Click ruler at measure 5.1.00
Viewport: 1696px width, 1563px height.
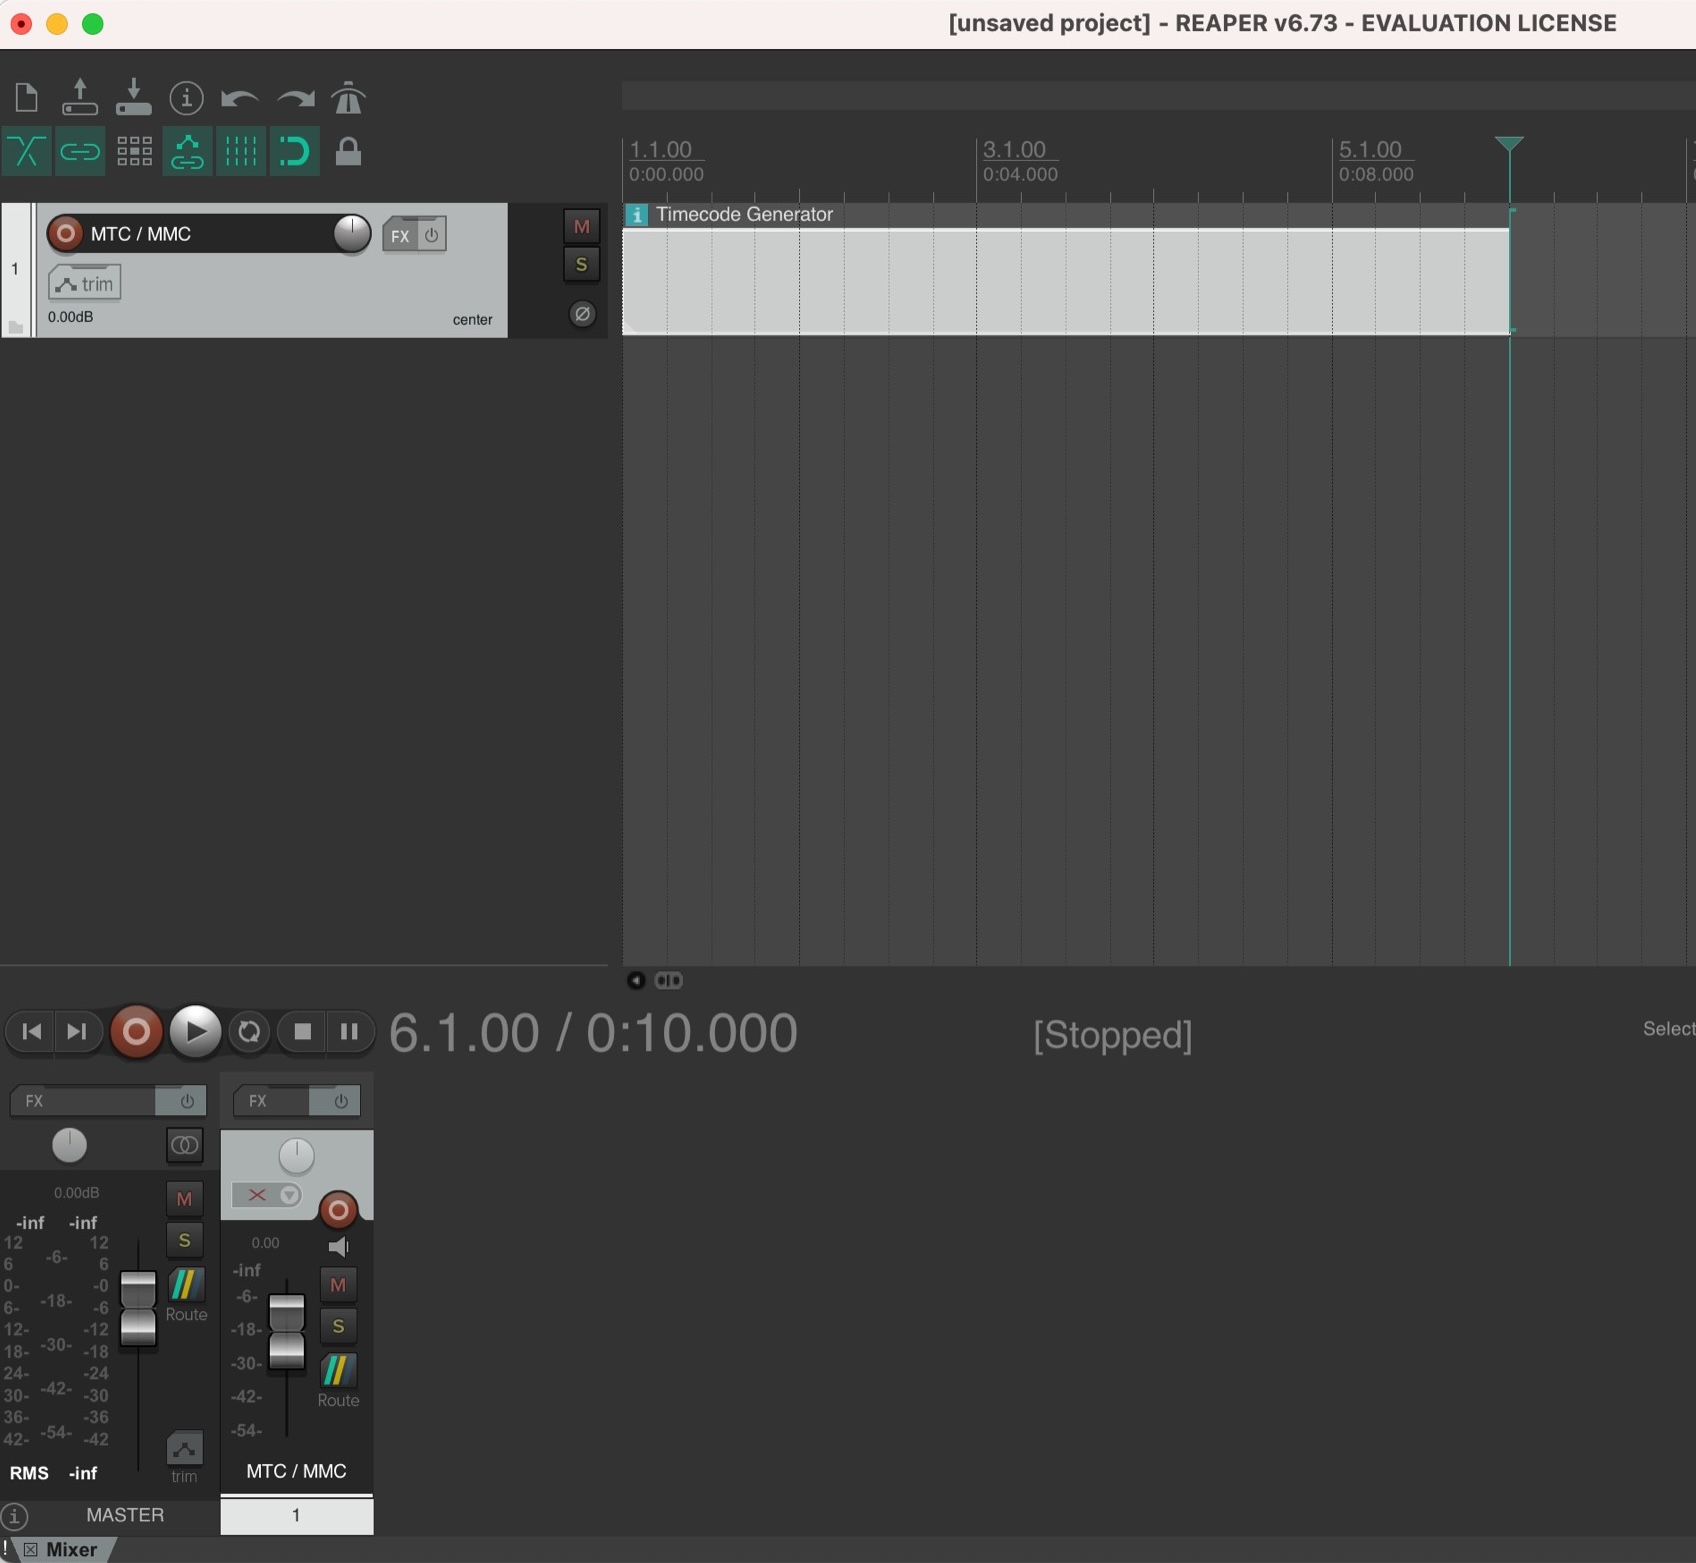click(x=1370, y=150)
